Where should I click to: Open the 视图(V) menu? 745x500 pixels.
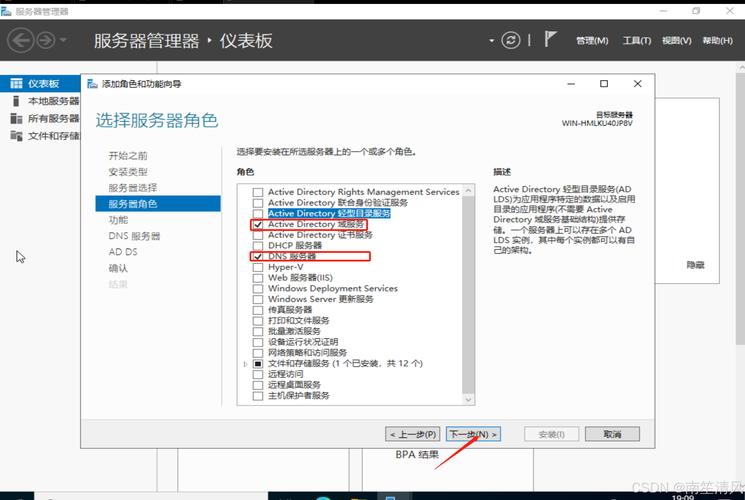click(x=677, y=41)
